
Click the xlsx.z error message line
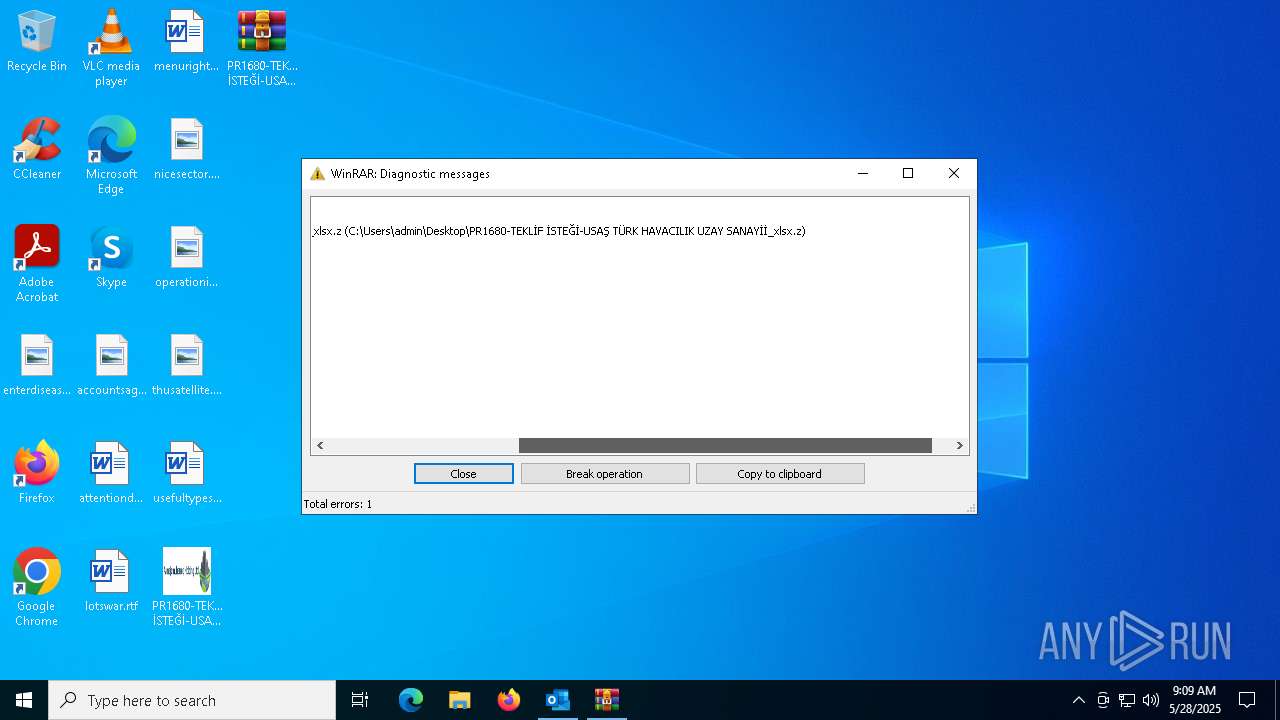coord(559,231)
